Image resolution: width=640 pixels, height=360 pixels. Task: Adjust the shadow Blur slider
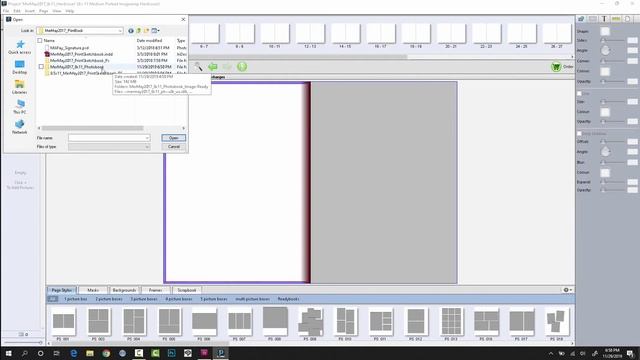pos(613,162)
